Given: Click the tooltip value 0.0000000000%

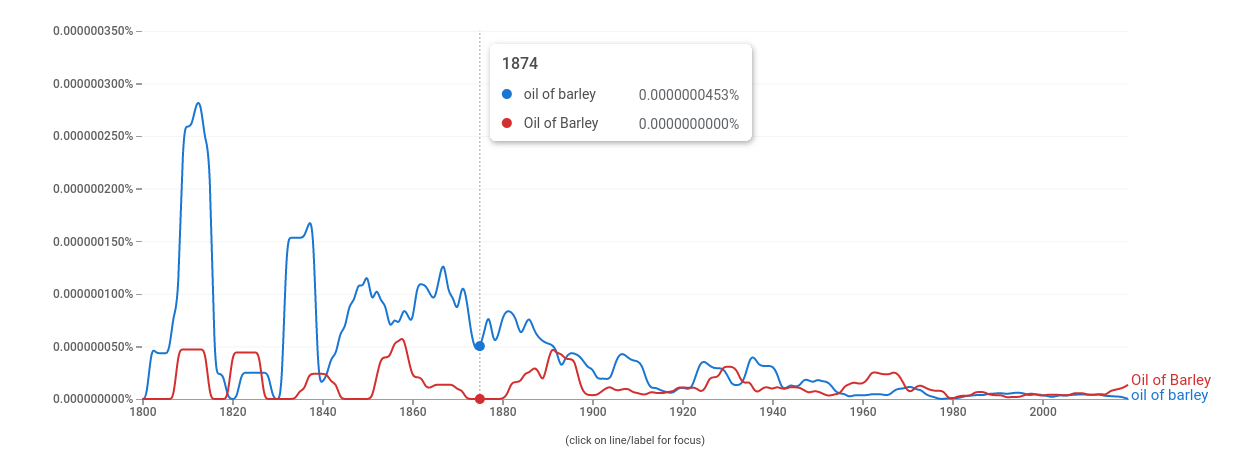Looking at the screenshot, I should [688, 124].
